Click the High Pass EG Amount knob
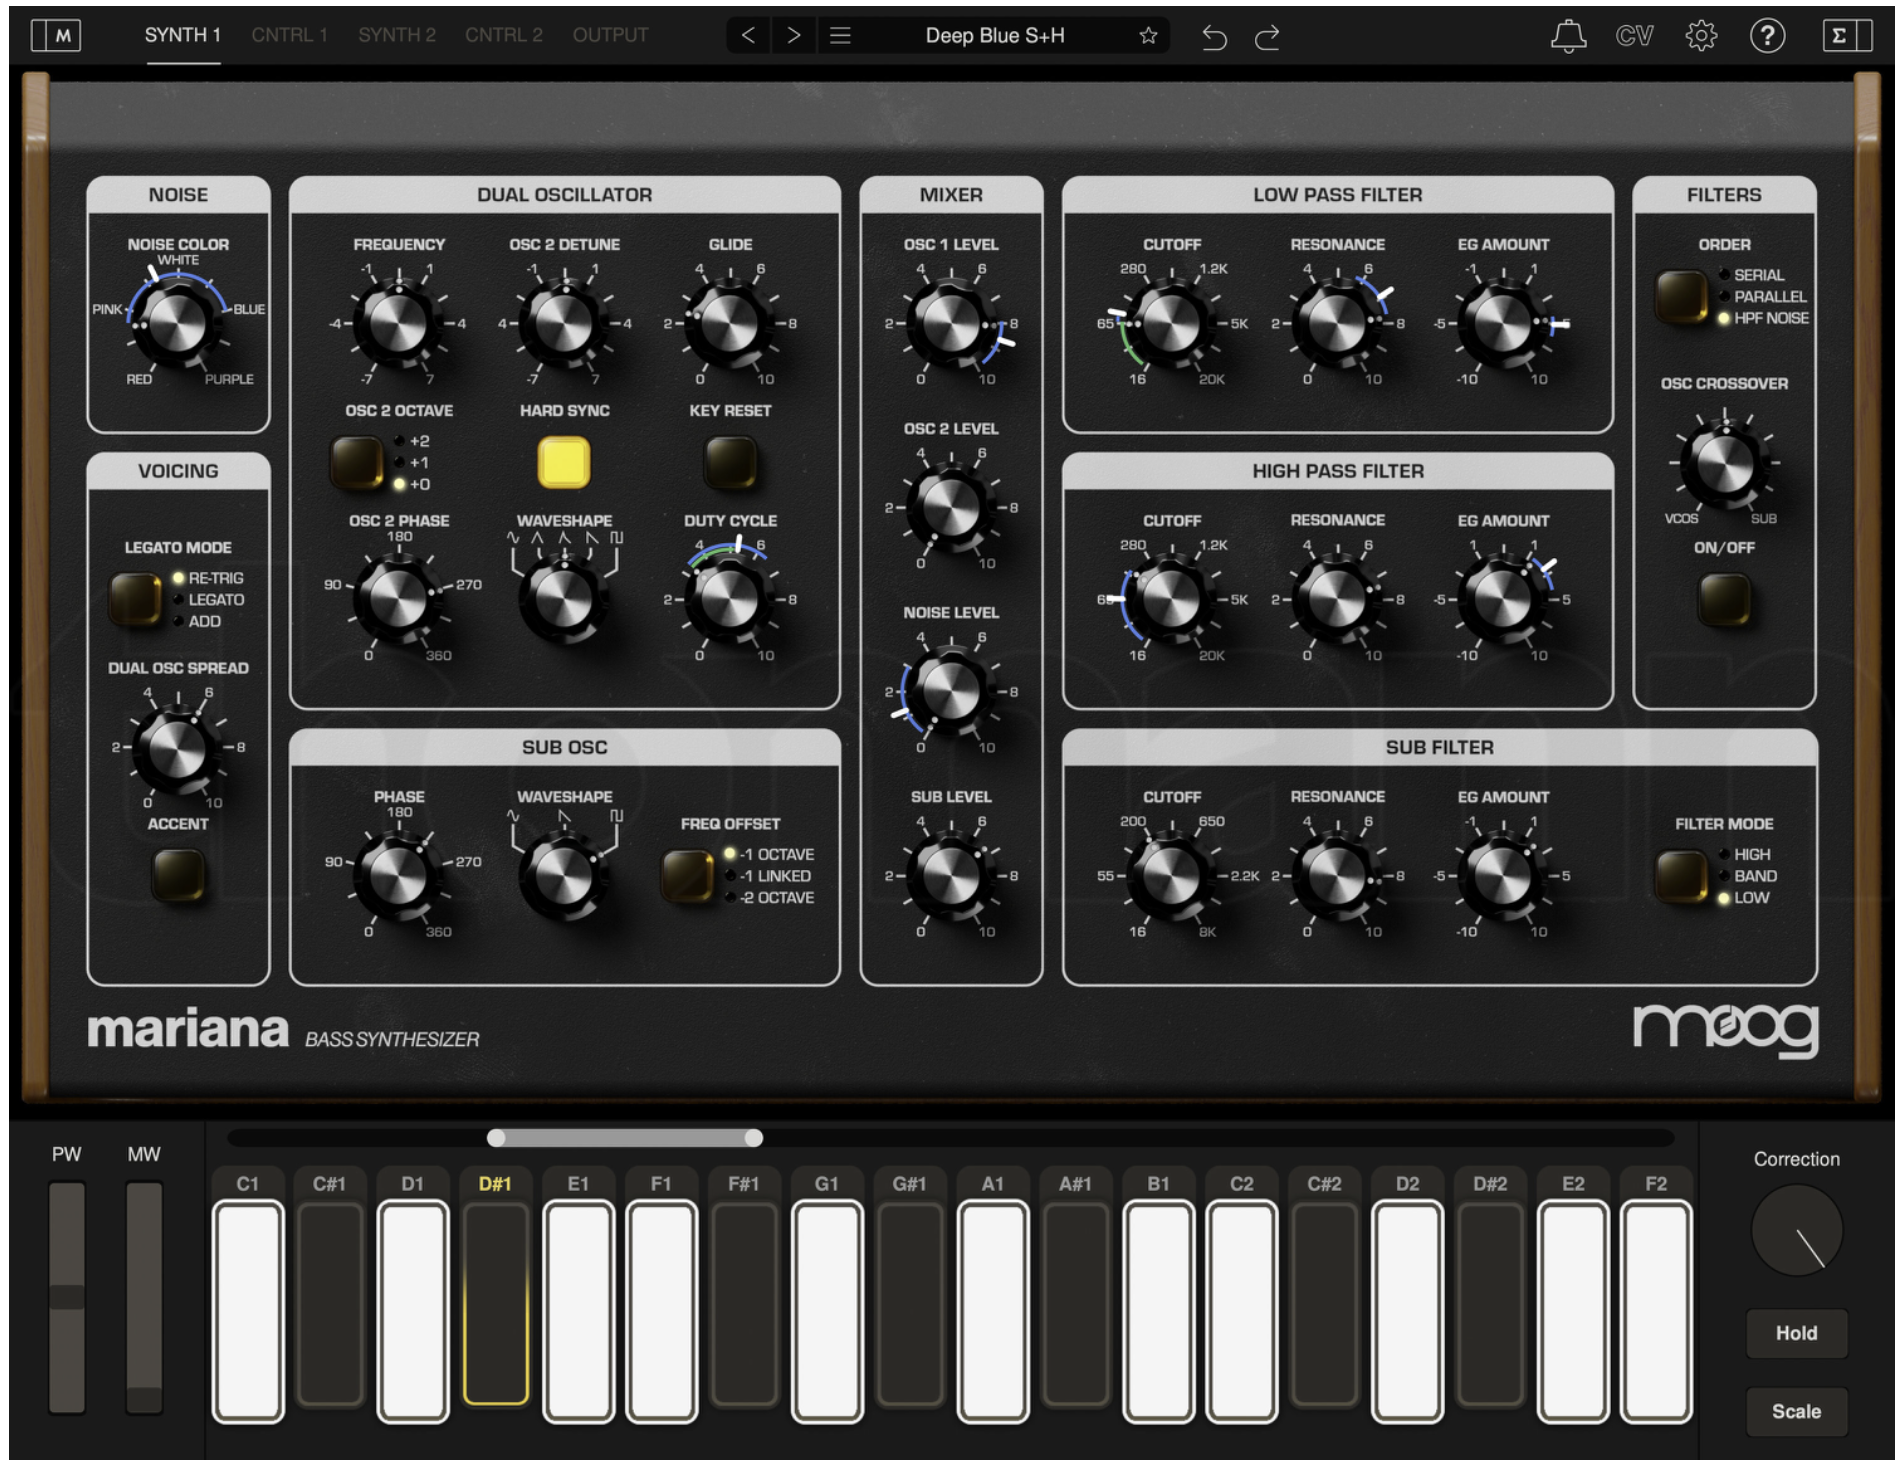 (1502, 599)
